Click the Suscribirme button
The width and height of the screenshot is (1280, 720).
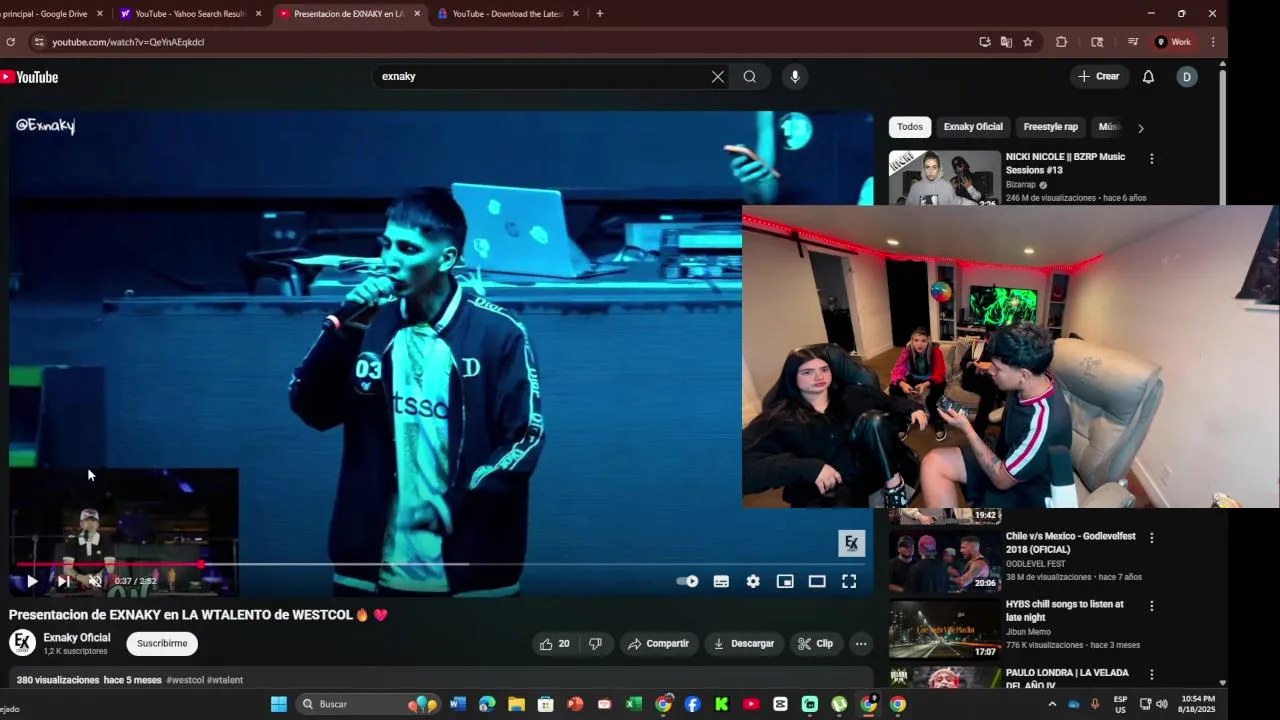162,643
